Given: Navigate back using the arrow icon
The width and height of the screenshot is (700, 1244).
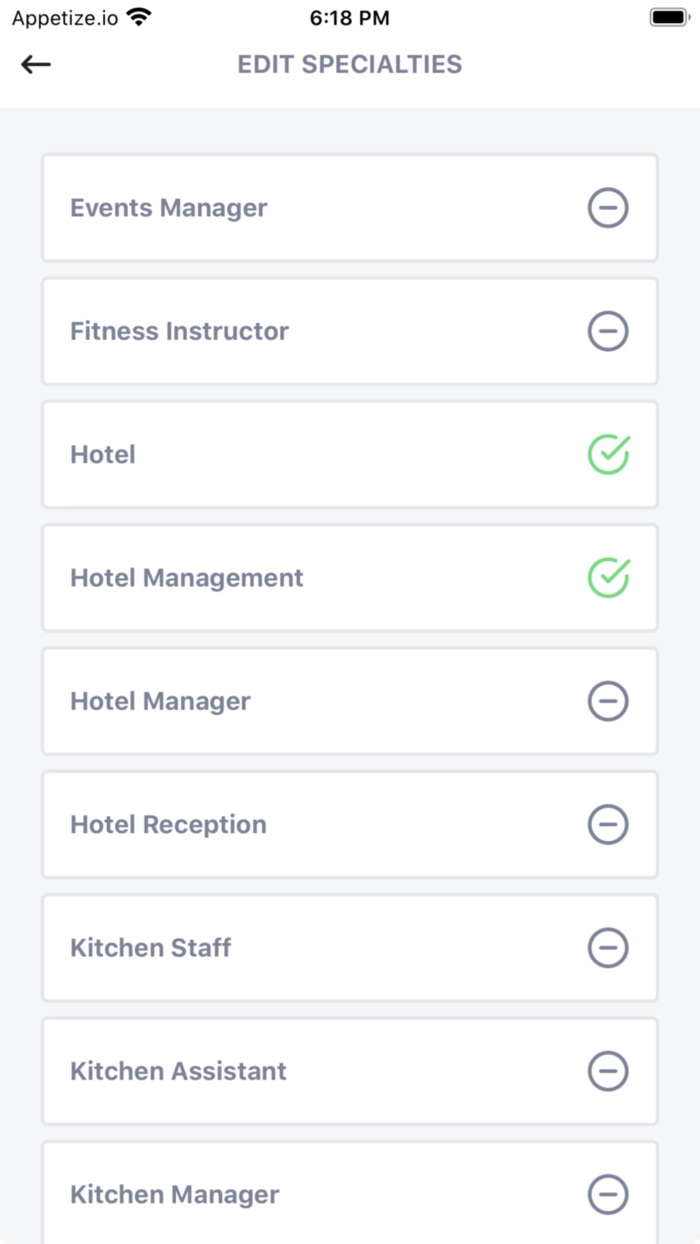Looking at the screenshot, I should coord(36,64).
